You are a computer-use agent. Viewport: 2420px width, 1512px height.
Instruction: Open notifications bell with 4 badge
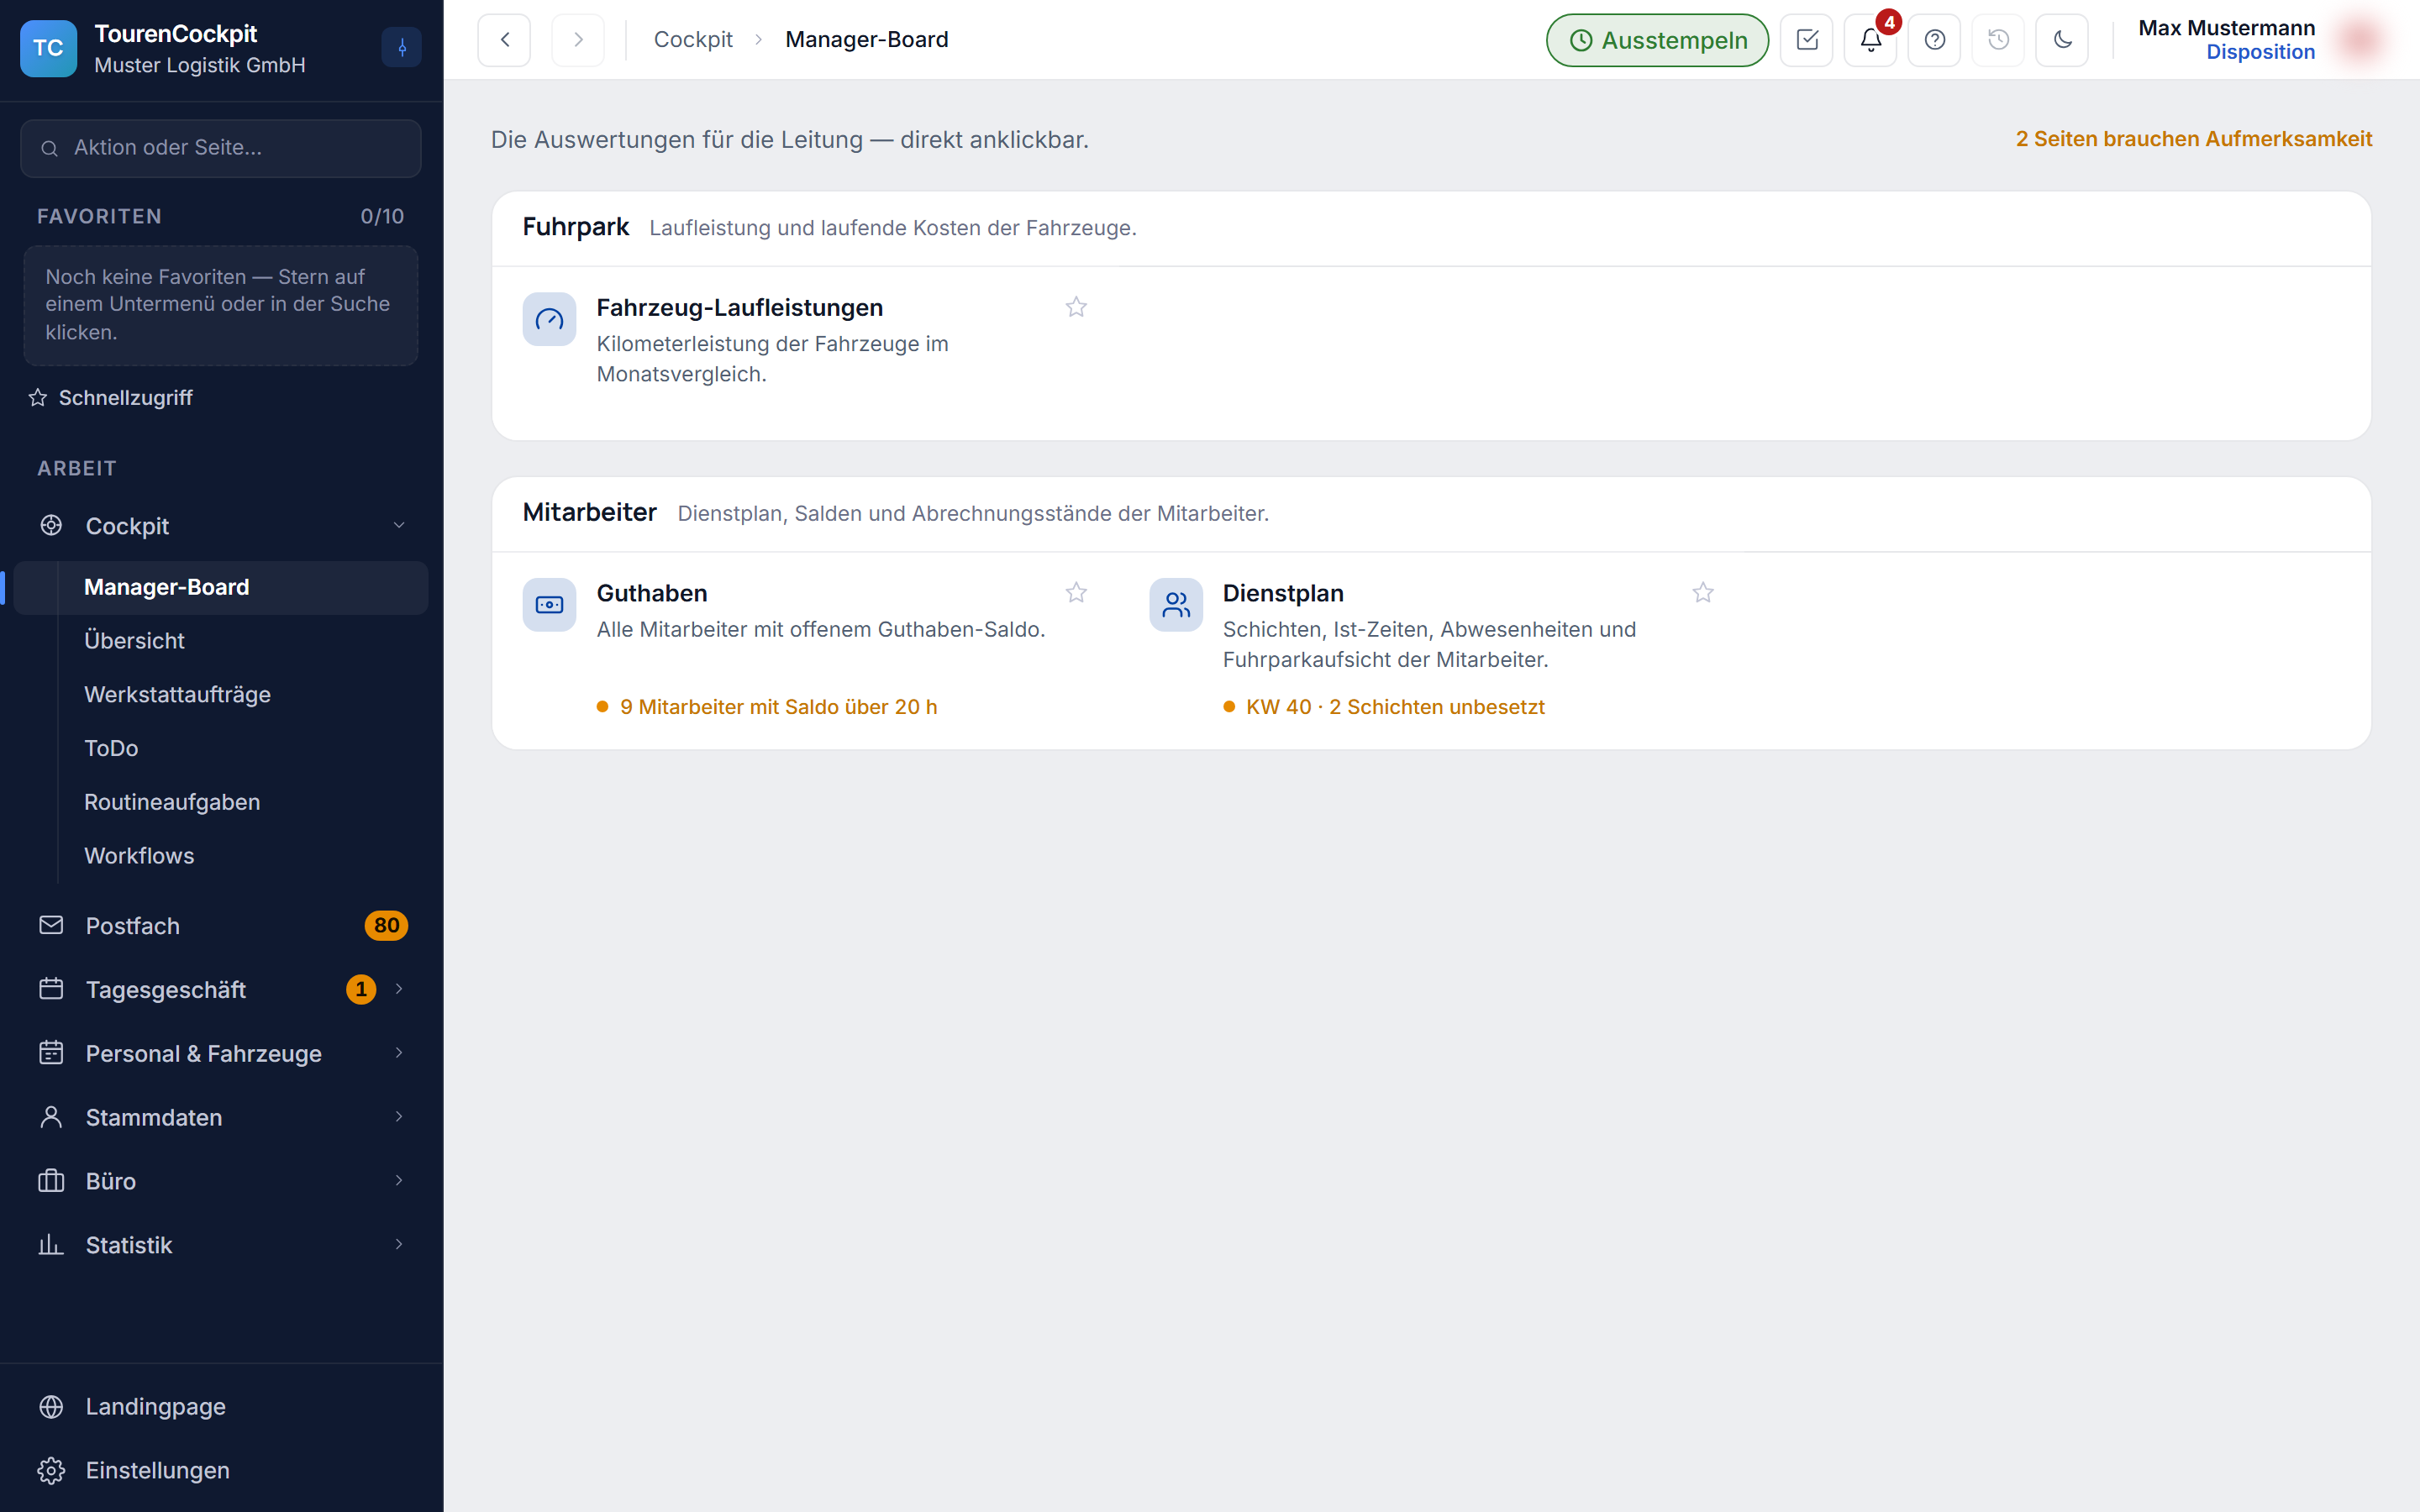1870,40
